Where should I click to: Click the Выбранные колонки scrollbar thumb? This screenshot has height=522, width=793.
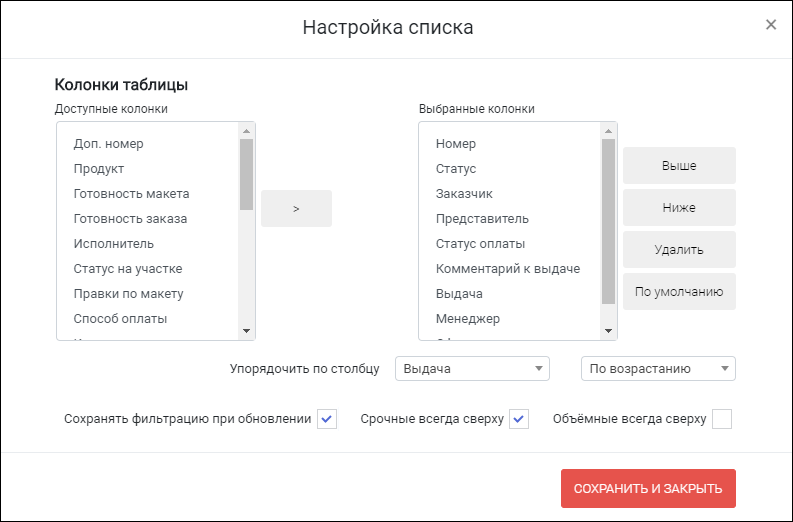click(608, 222)
